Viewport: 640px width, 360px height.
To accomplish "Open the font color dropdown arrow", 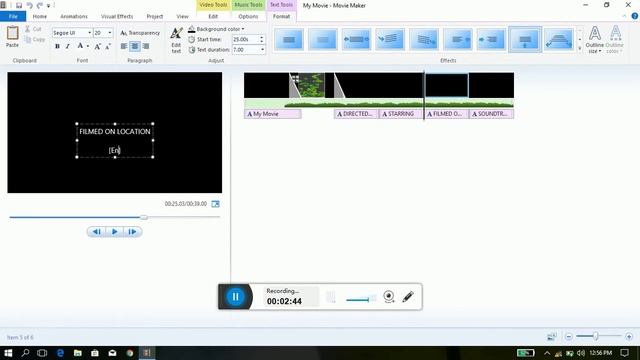I will click(88, 46).
